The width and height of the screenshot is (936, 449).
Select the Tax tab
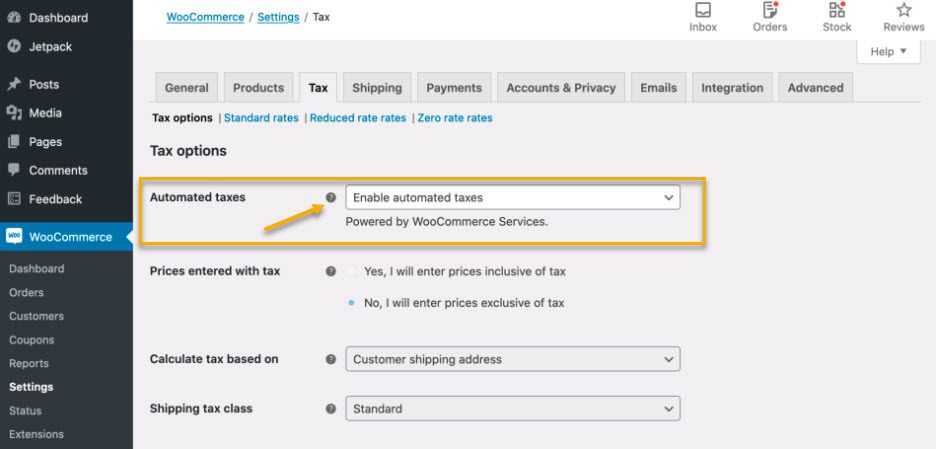(x=318, y=88)
